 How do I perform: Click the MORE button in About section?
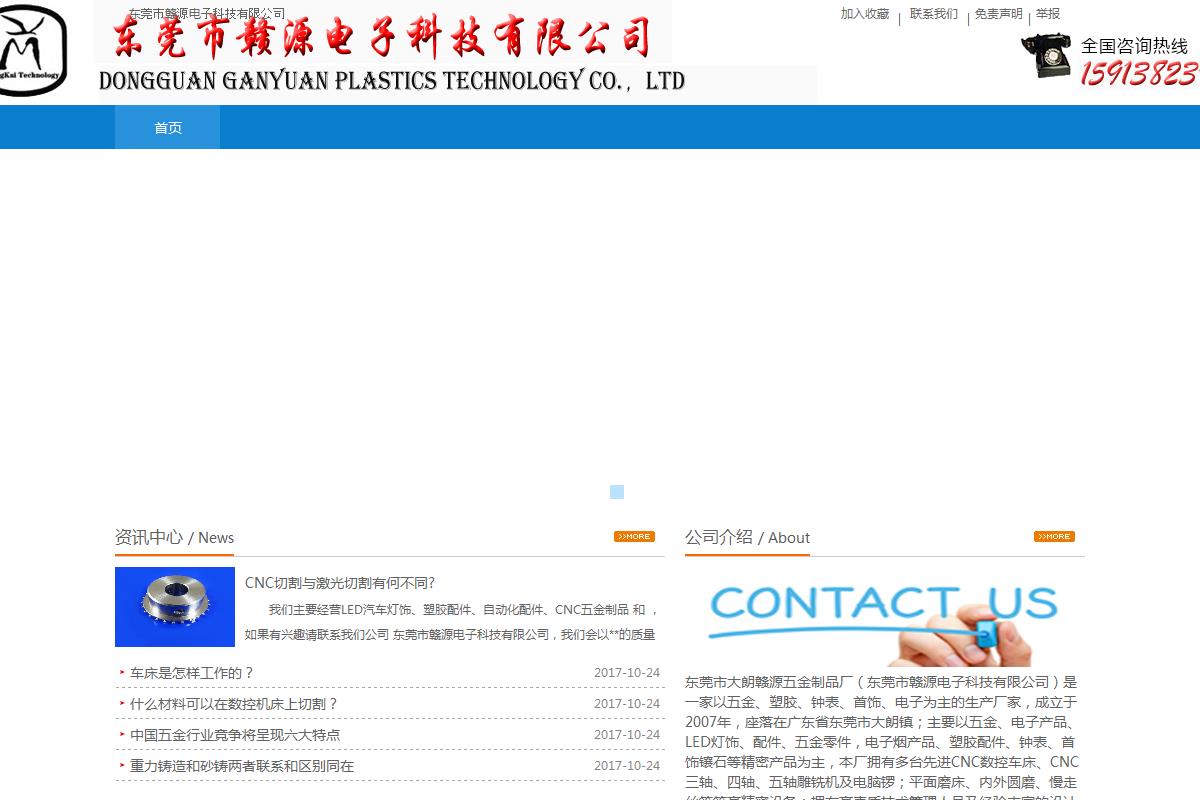pos(1054,537)
